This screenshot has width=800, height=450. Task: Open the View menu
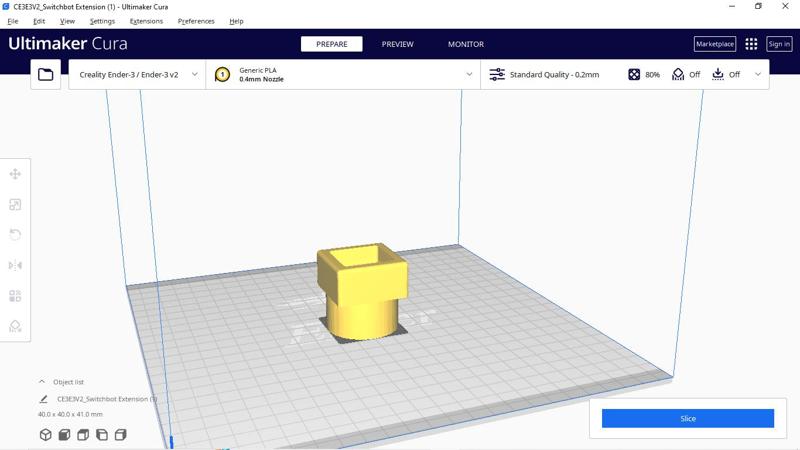pyautogui.click(x=67, y=21)
